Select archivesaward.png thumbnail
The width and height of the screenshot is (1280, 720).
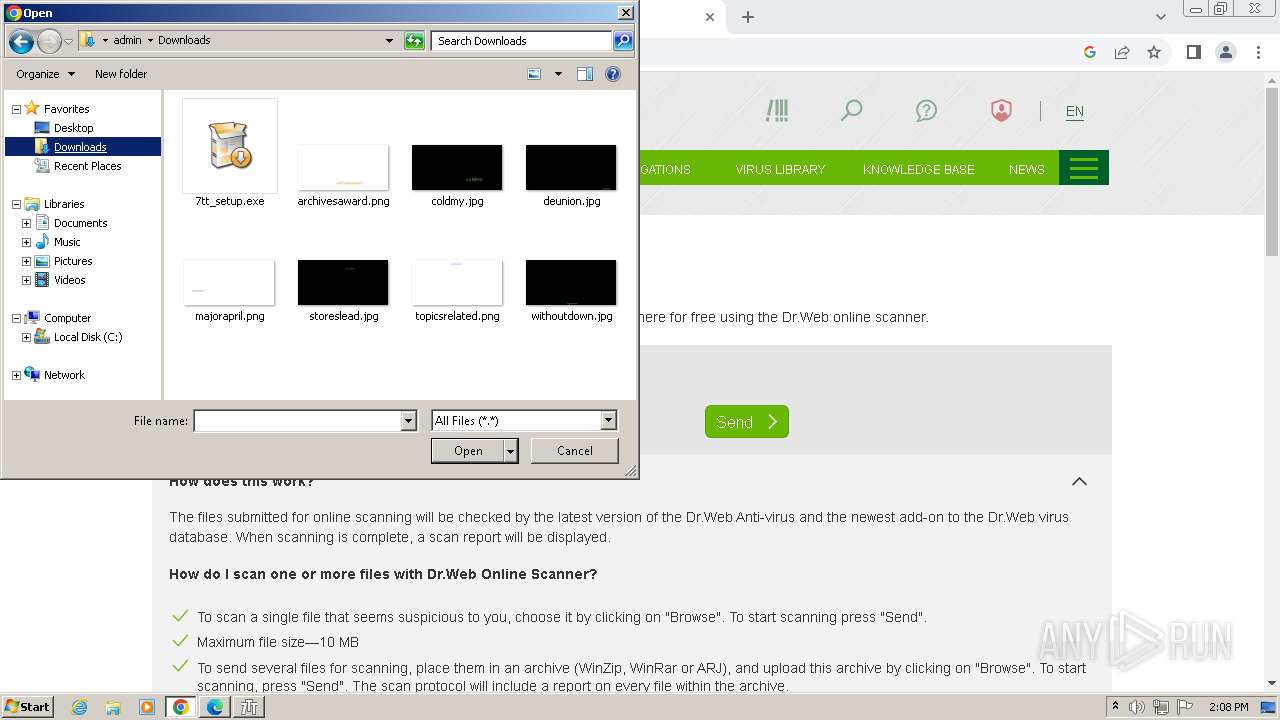click(x=343, y=176)
